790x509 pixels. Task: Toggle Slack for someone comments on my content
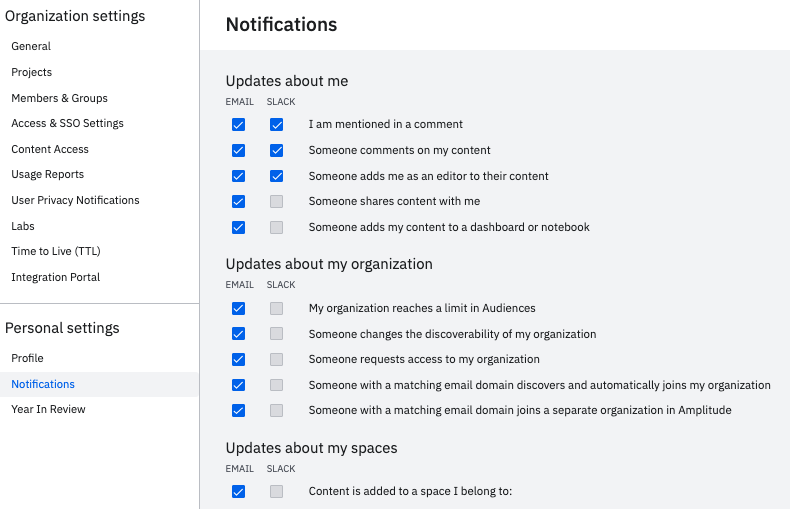[x=277, y=151]
